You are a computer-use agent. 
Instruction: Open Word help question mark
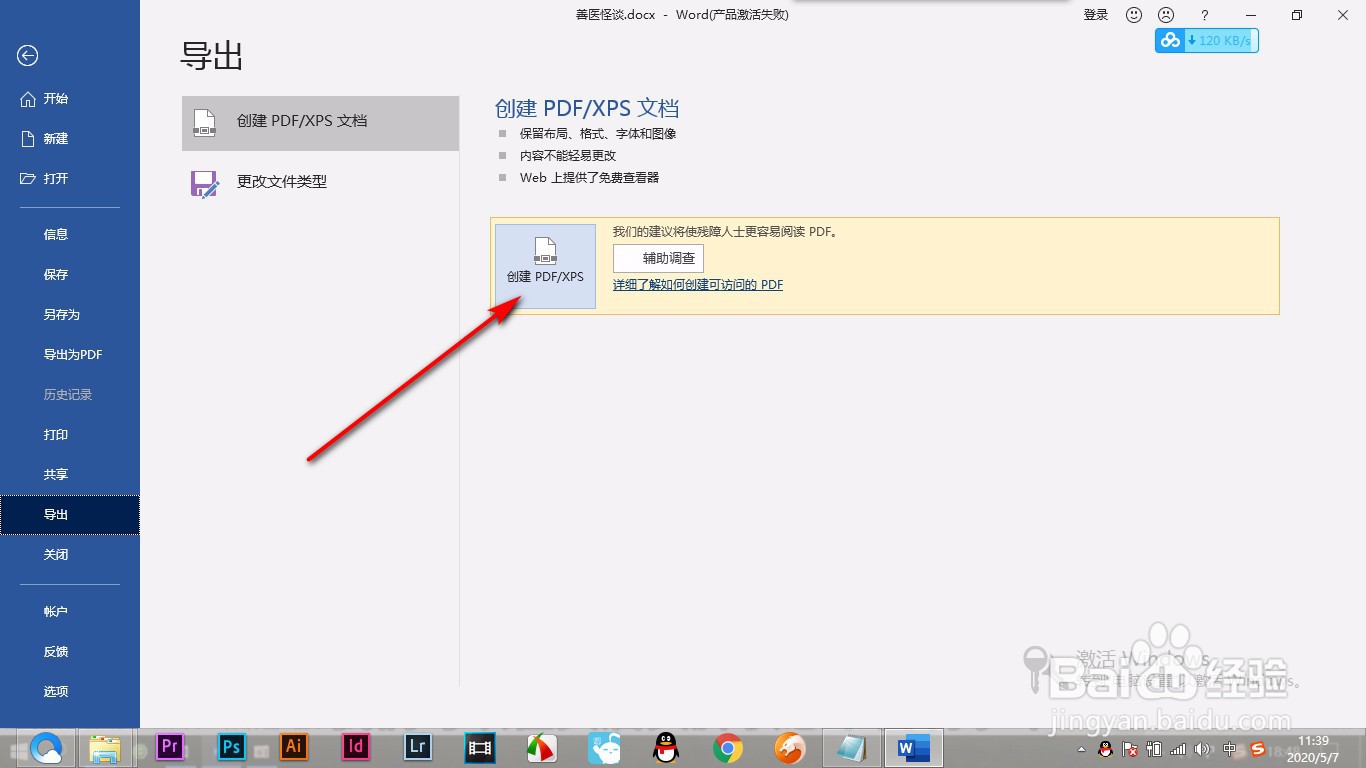point(1205,15)
